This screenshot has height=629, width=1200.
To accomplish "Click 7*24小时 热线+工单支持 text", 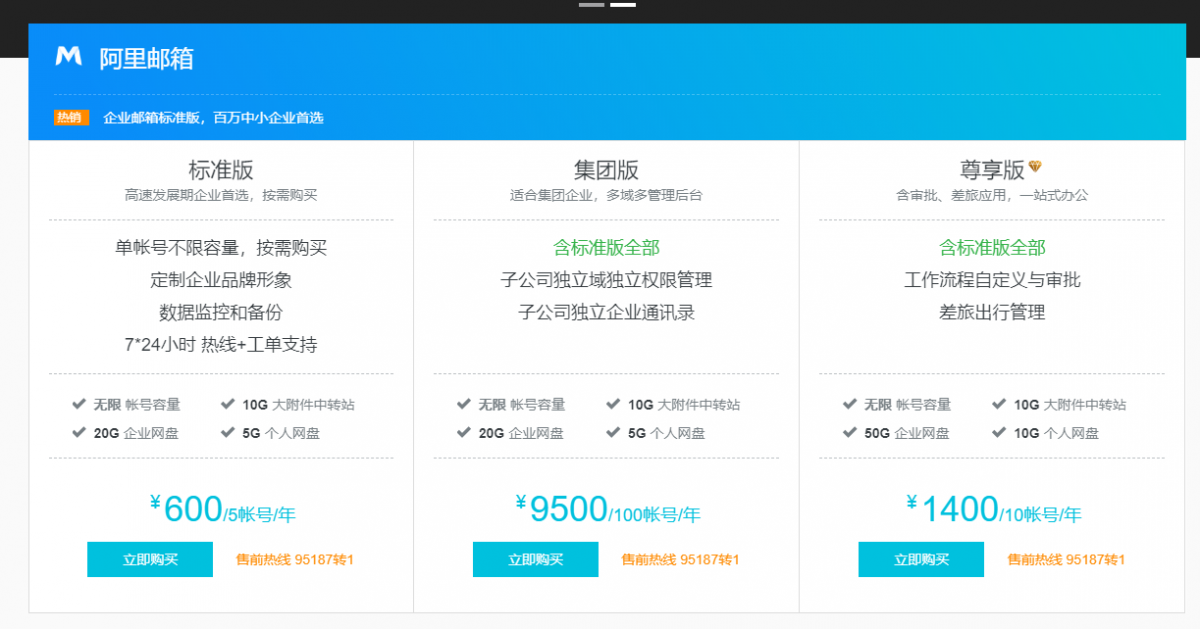I will coord(221,345).
